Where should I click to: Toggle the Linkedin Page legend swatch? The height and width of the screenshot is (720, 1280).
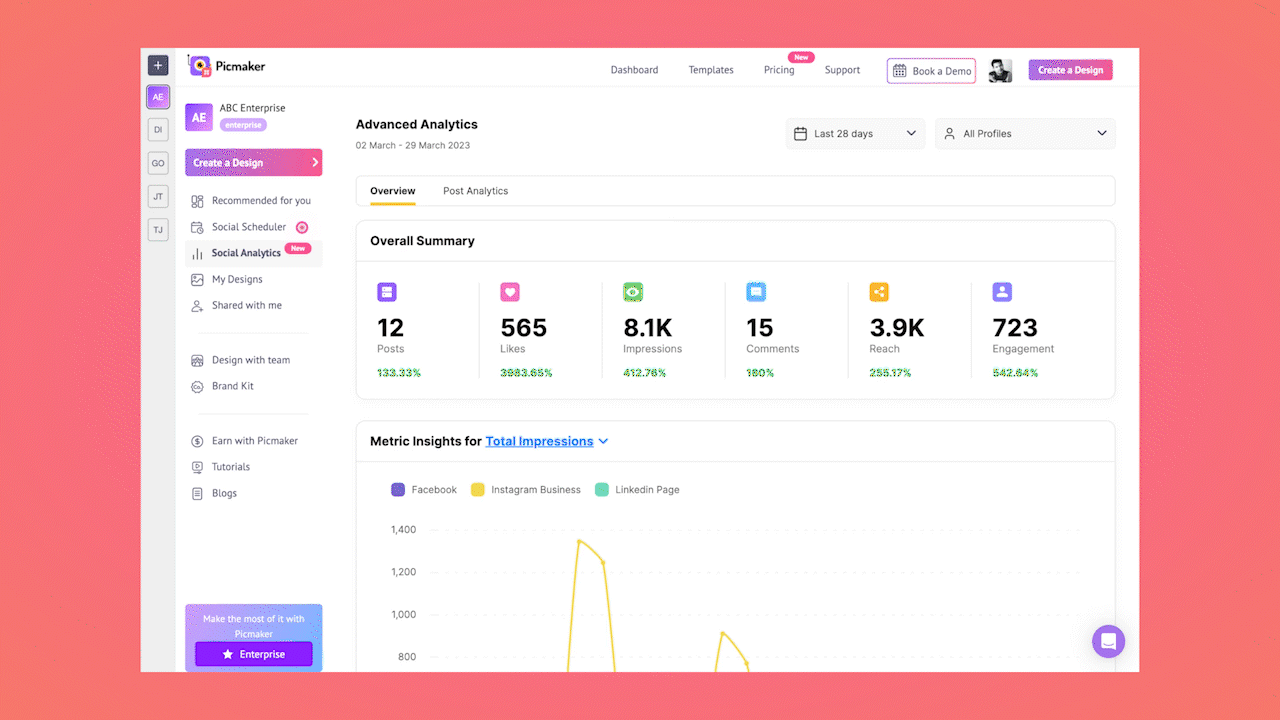(602, 490)
